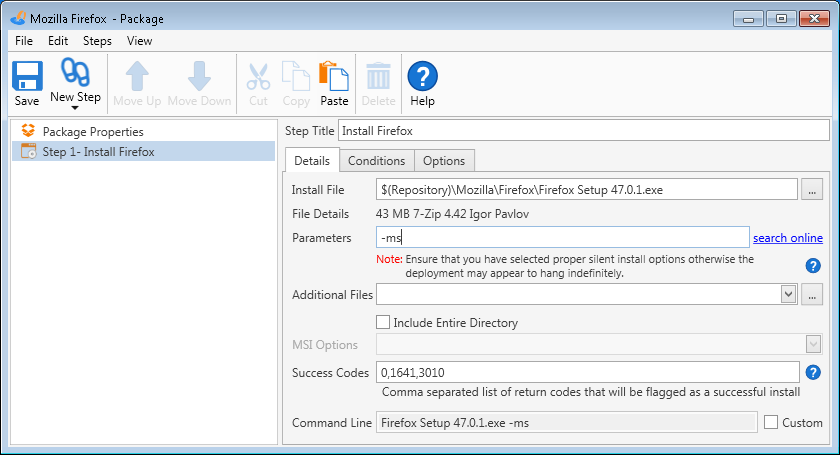Click the Delete trash can icon
The width and height of the screenshot is (840, 455).
[x=378, y=76]
